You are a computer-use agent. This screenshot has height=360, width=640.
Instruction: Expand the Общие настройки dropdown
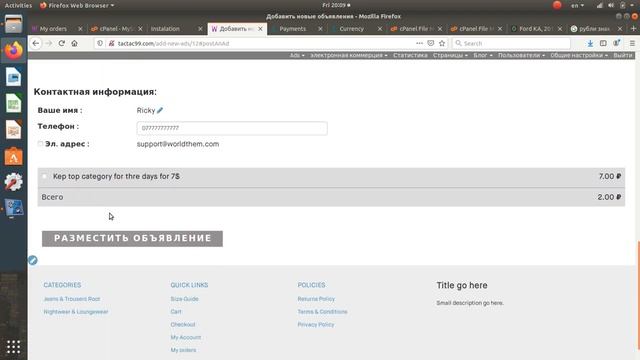click(x=579, y=55)
